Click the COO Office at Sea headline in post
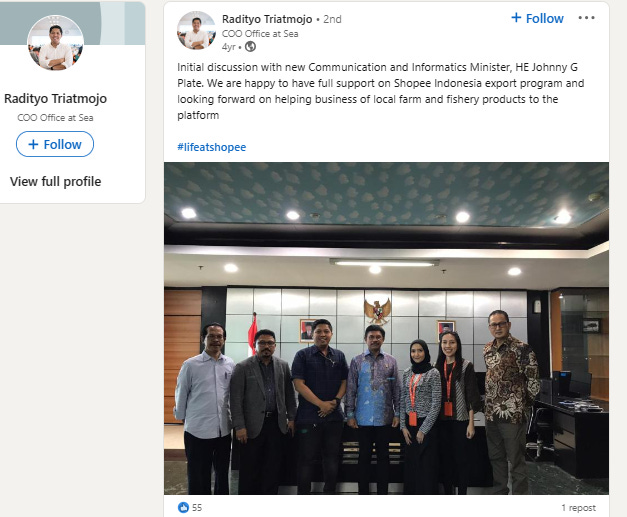This screenshot has width=627, height=517. pyautogui.click(x=260, y=34)
